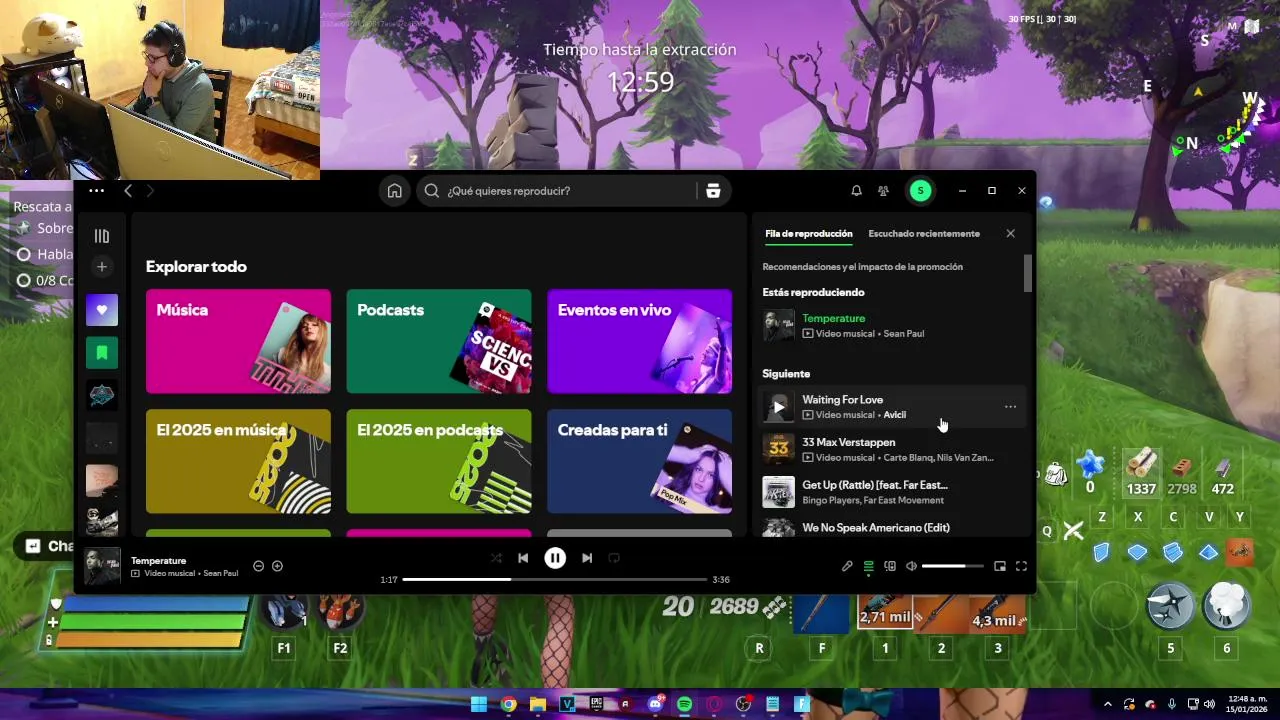Toggle shuffle in the player

(496, 558)
